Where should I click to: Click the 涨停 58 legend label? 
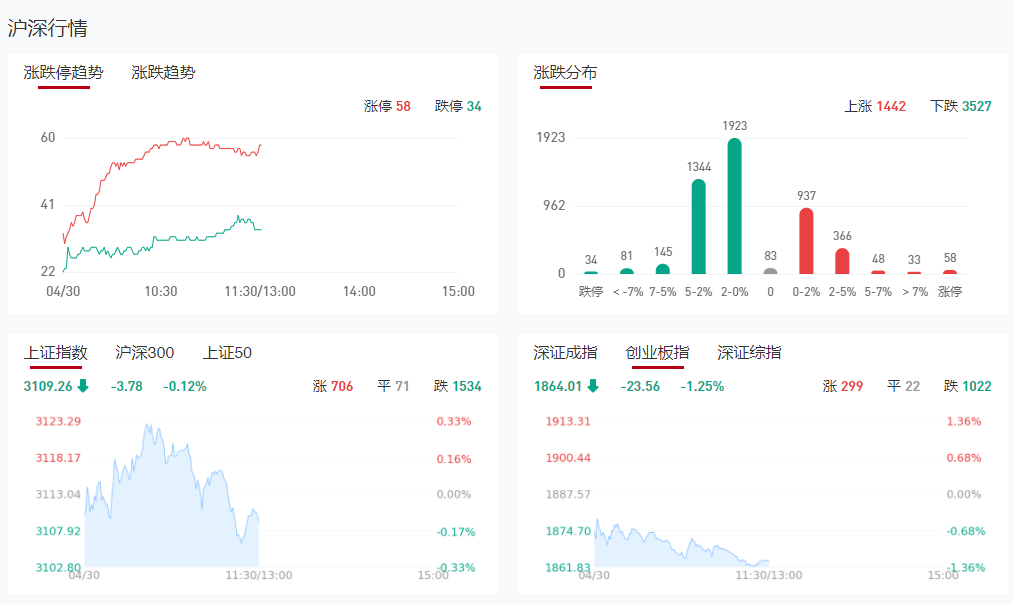pyautogui.click(x=387, y=106)
